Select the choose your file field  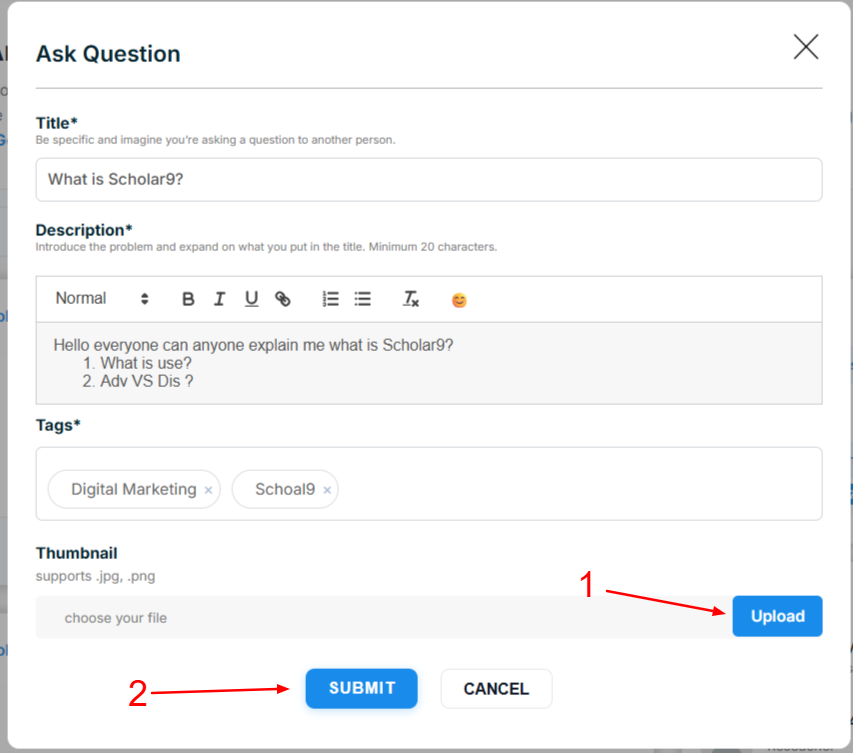[x=384, y=617]
